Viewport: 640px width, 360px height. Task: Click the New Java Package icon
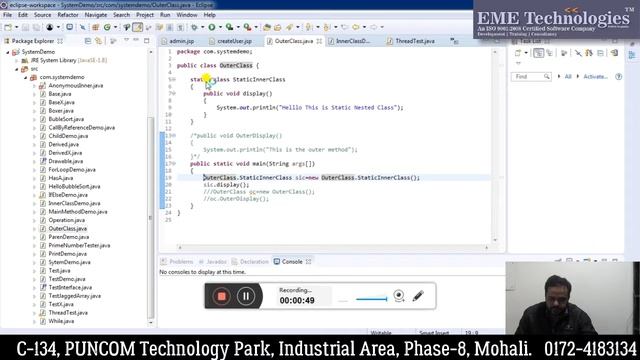[96, 27]
